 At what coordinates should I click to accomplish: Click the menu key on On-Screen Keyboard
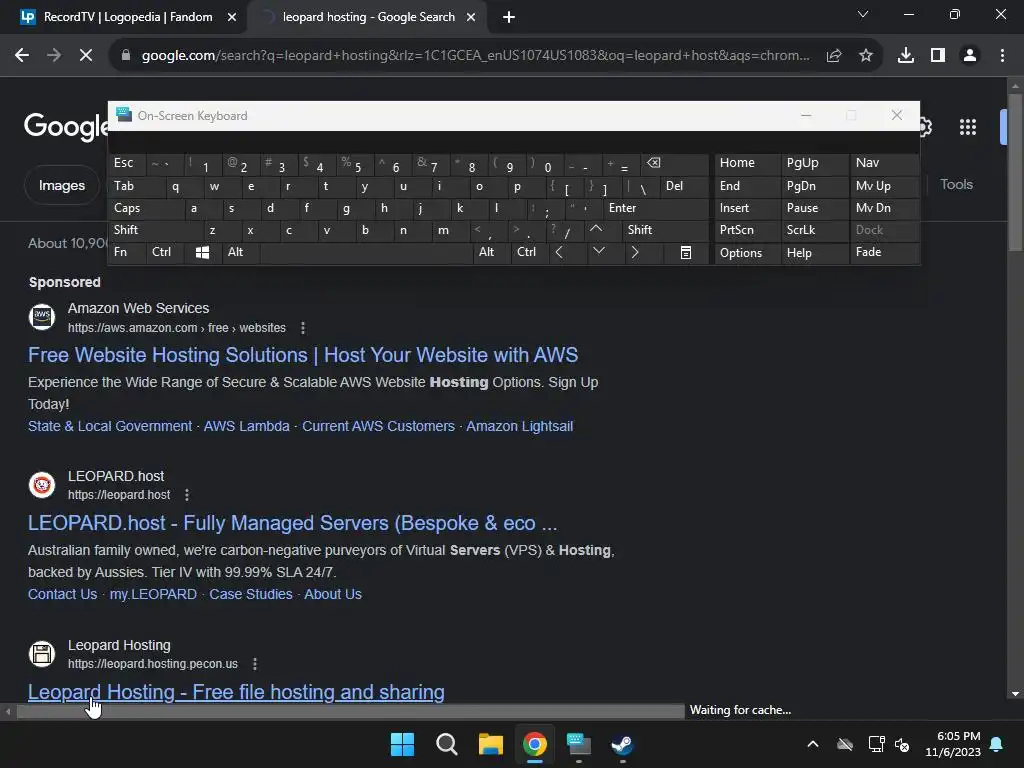click(686, 253)
